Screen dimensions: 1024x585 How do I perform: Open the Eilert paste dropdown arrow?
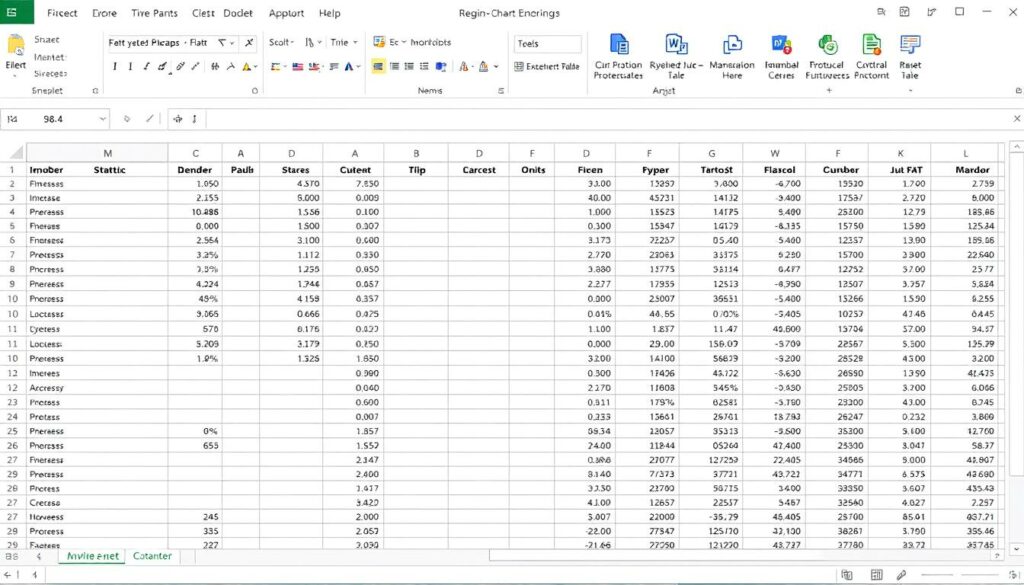tap(16, 75)
